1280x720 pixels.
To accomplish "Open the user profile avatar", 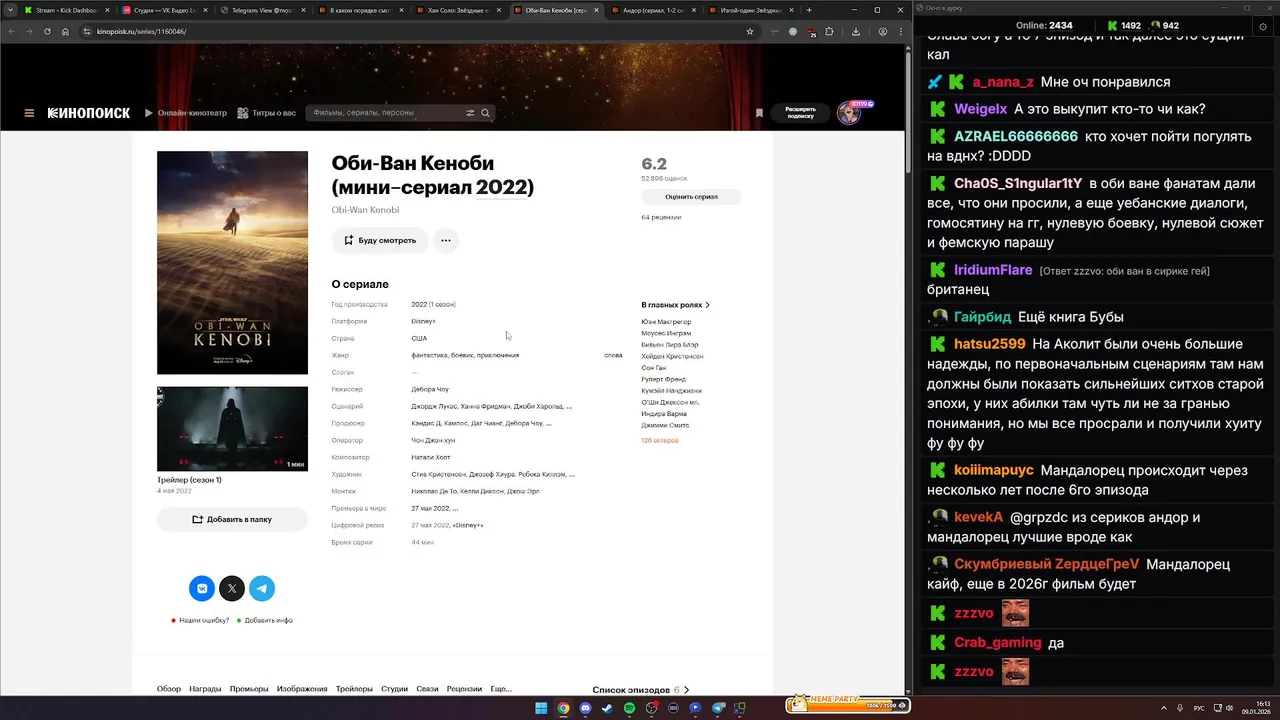I will (x=849, y=113).
